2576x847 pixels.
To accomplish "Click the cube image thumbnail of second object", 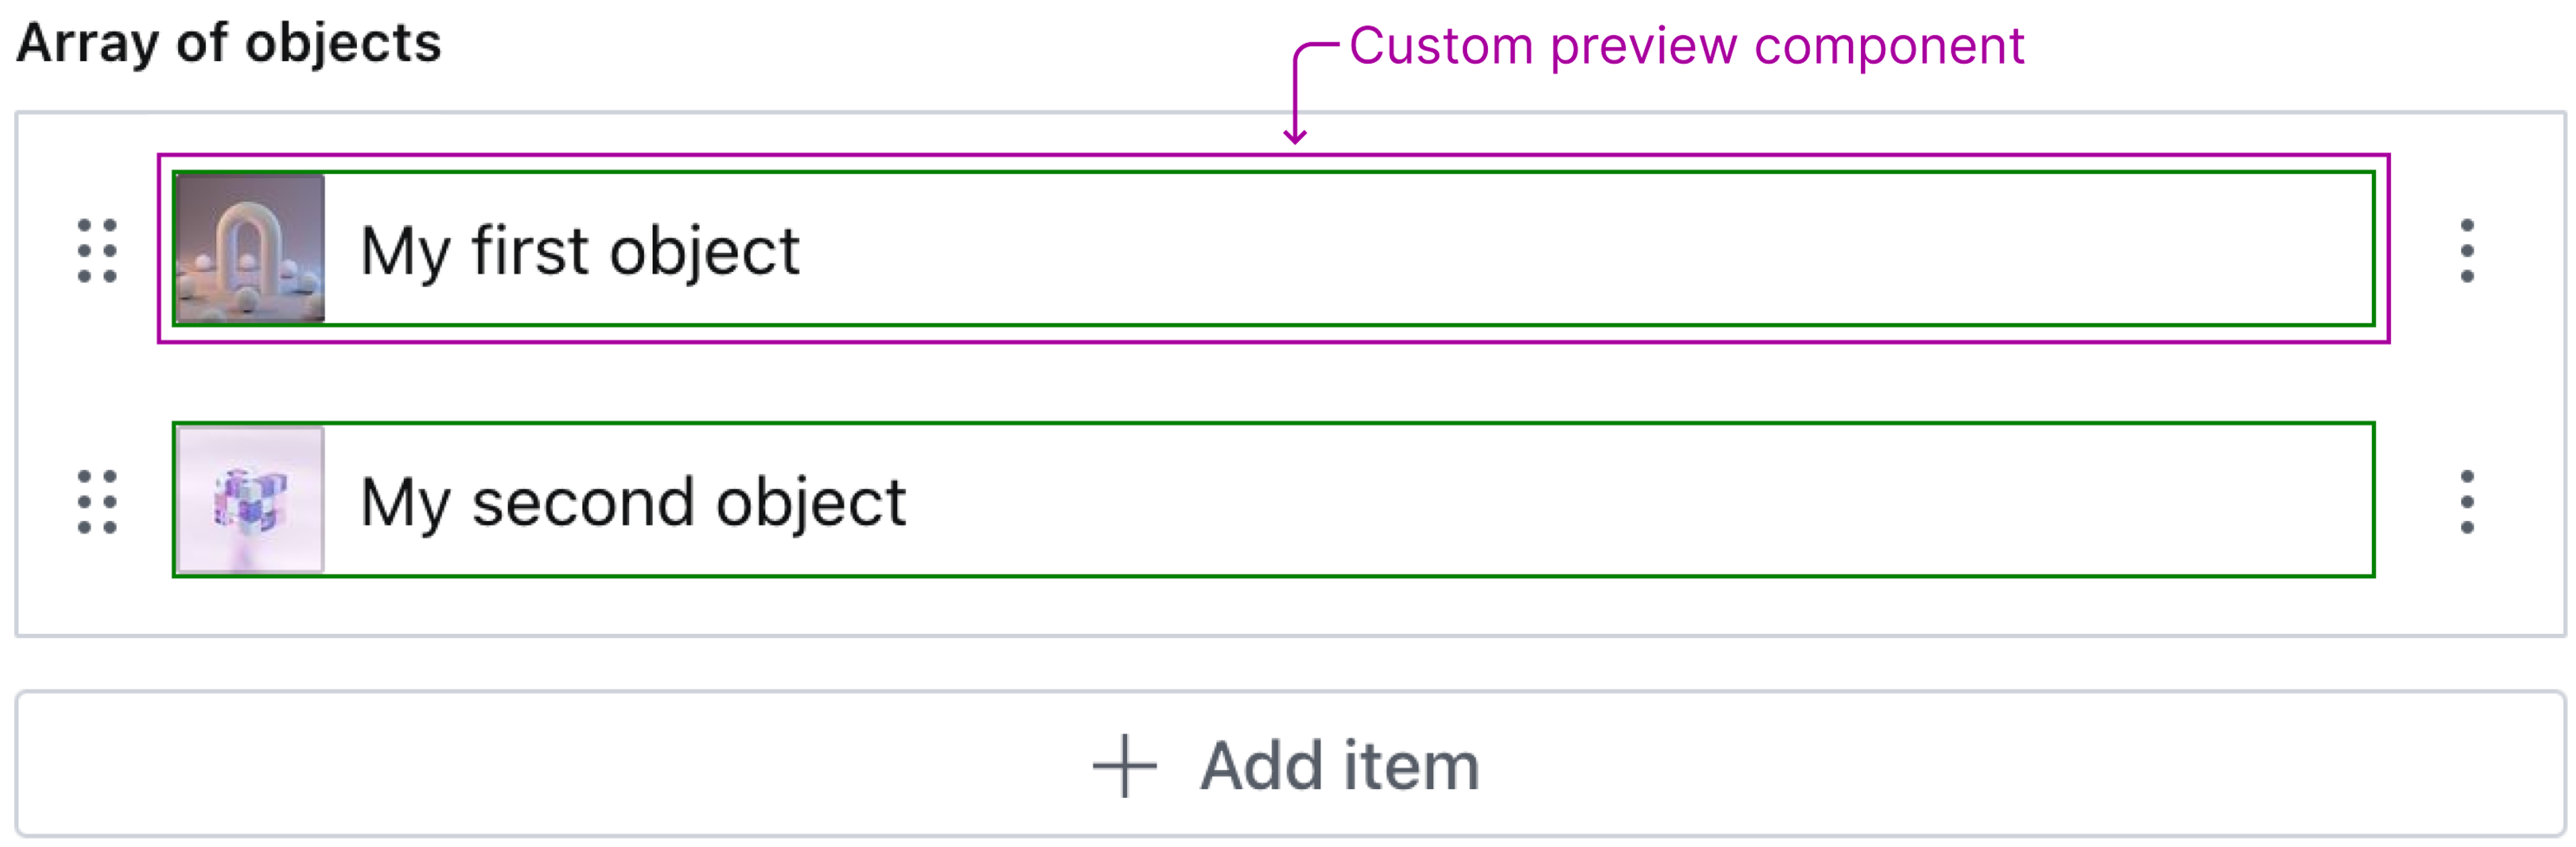I will 250,500.
